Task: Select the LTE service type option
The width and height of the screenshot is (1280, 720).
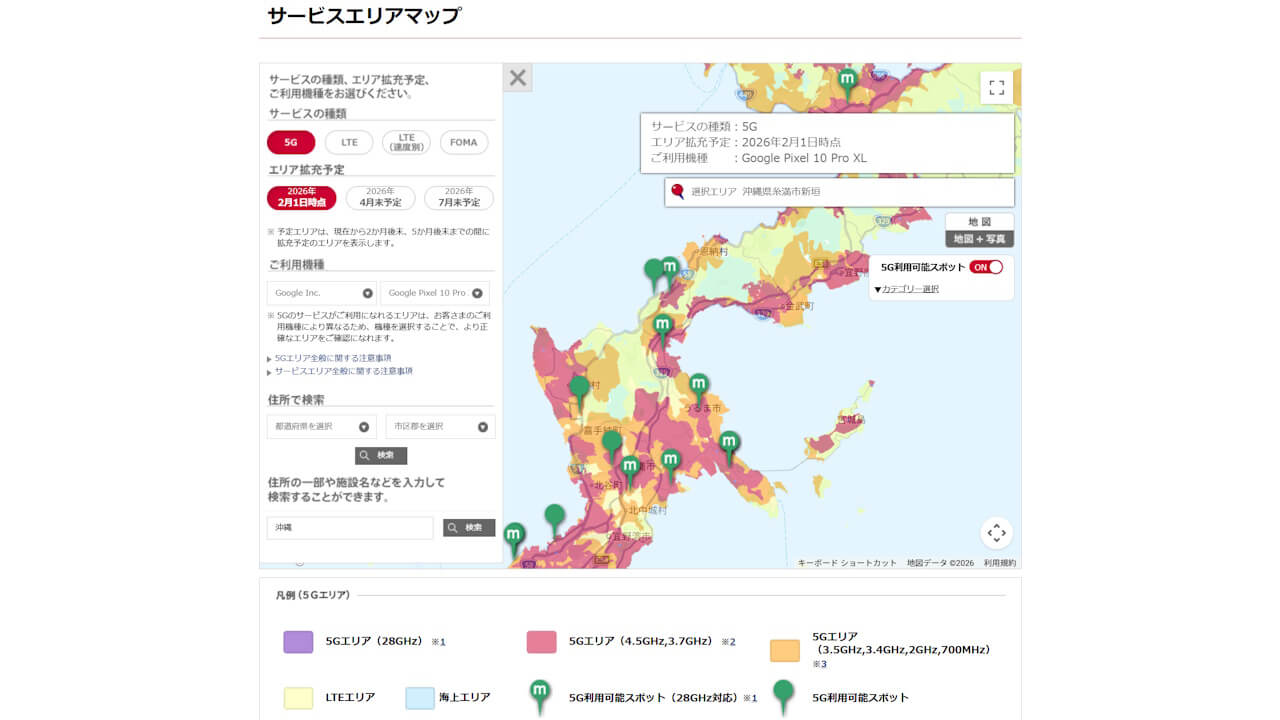Action: point(348,142)
